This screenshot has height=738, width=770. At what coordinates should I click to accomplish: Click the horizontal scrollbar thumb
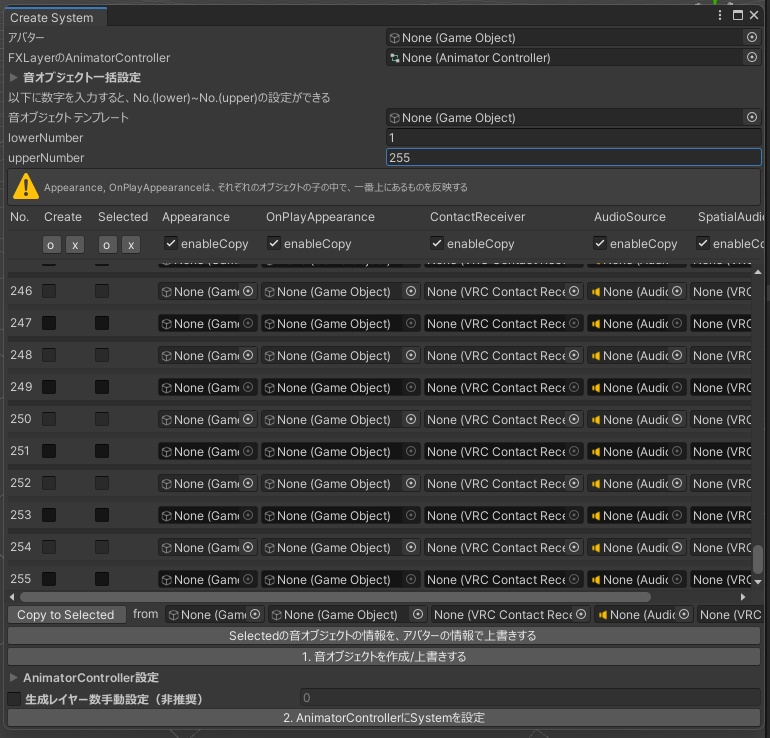(335, 597)
